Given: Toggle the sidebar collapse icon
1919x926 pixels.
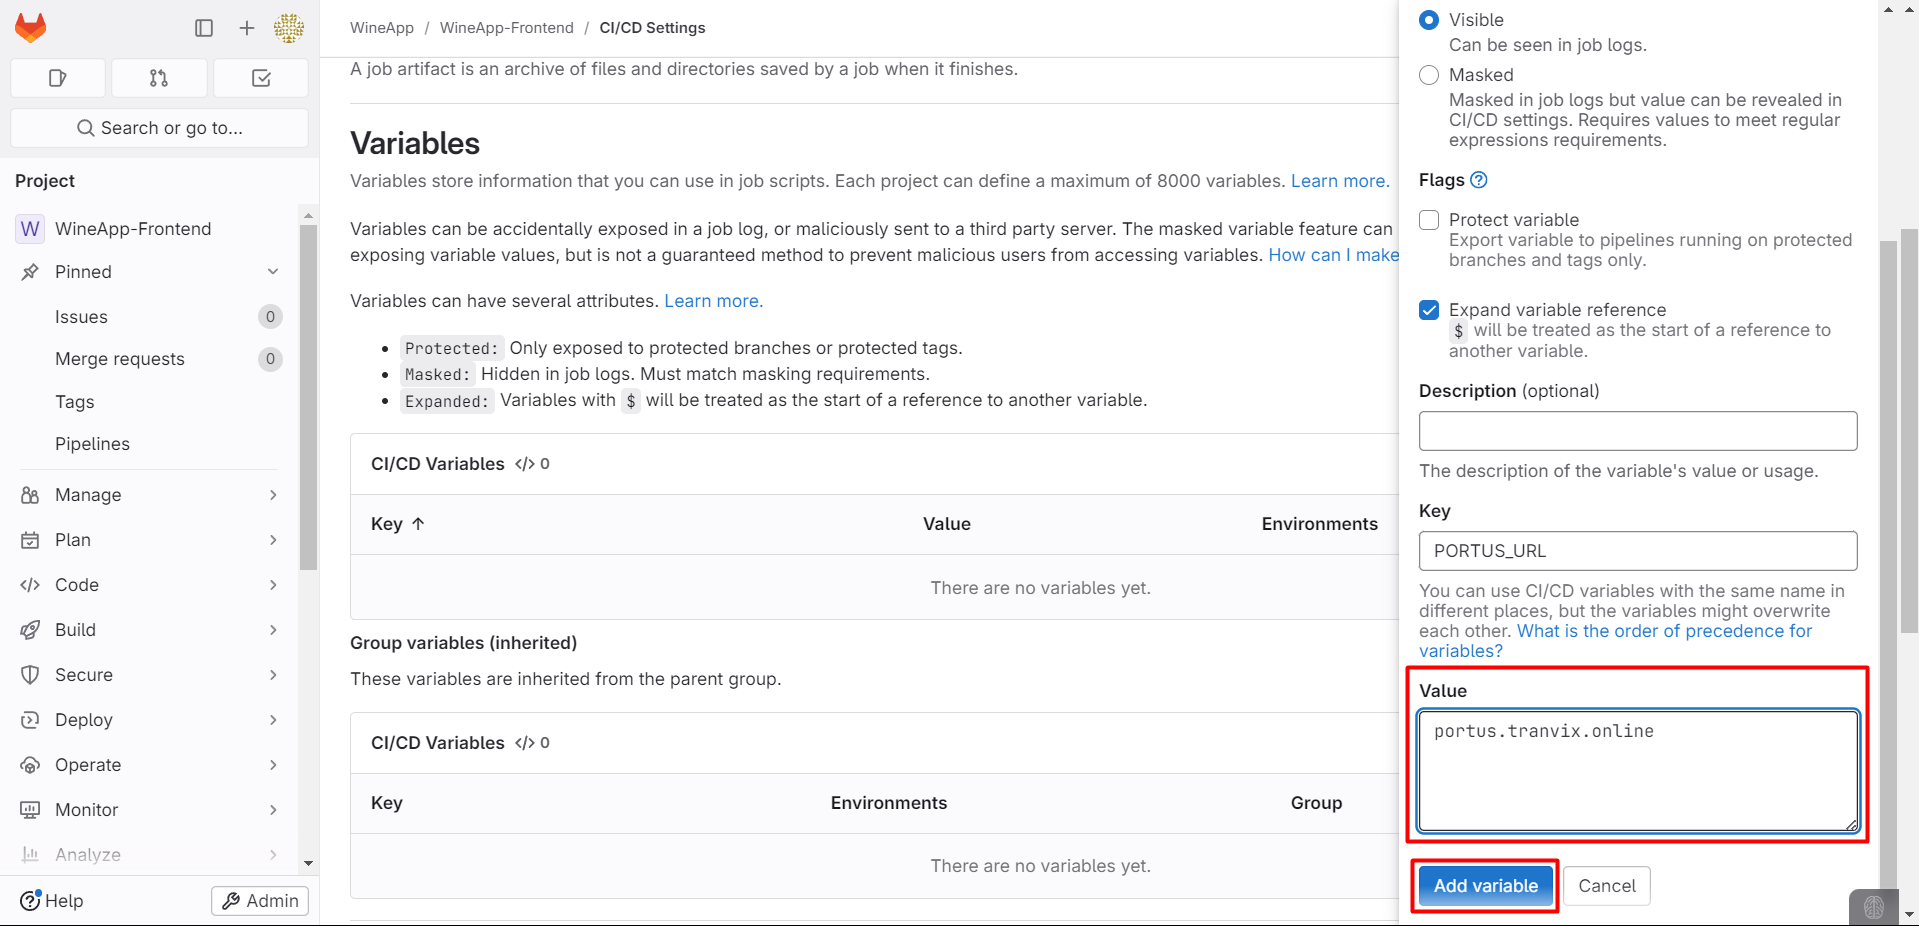Looking at the screenshot, I should (x=204, y=28).
